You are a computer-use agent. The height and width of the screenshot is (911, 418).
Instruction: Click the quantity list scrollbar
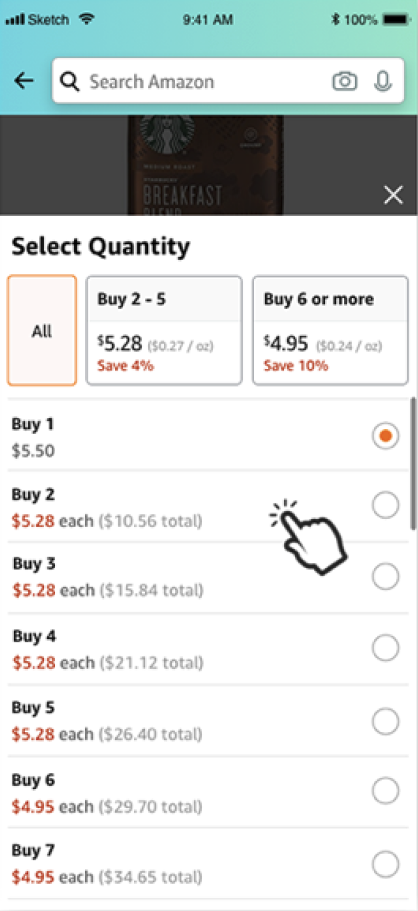[413, 463]
